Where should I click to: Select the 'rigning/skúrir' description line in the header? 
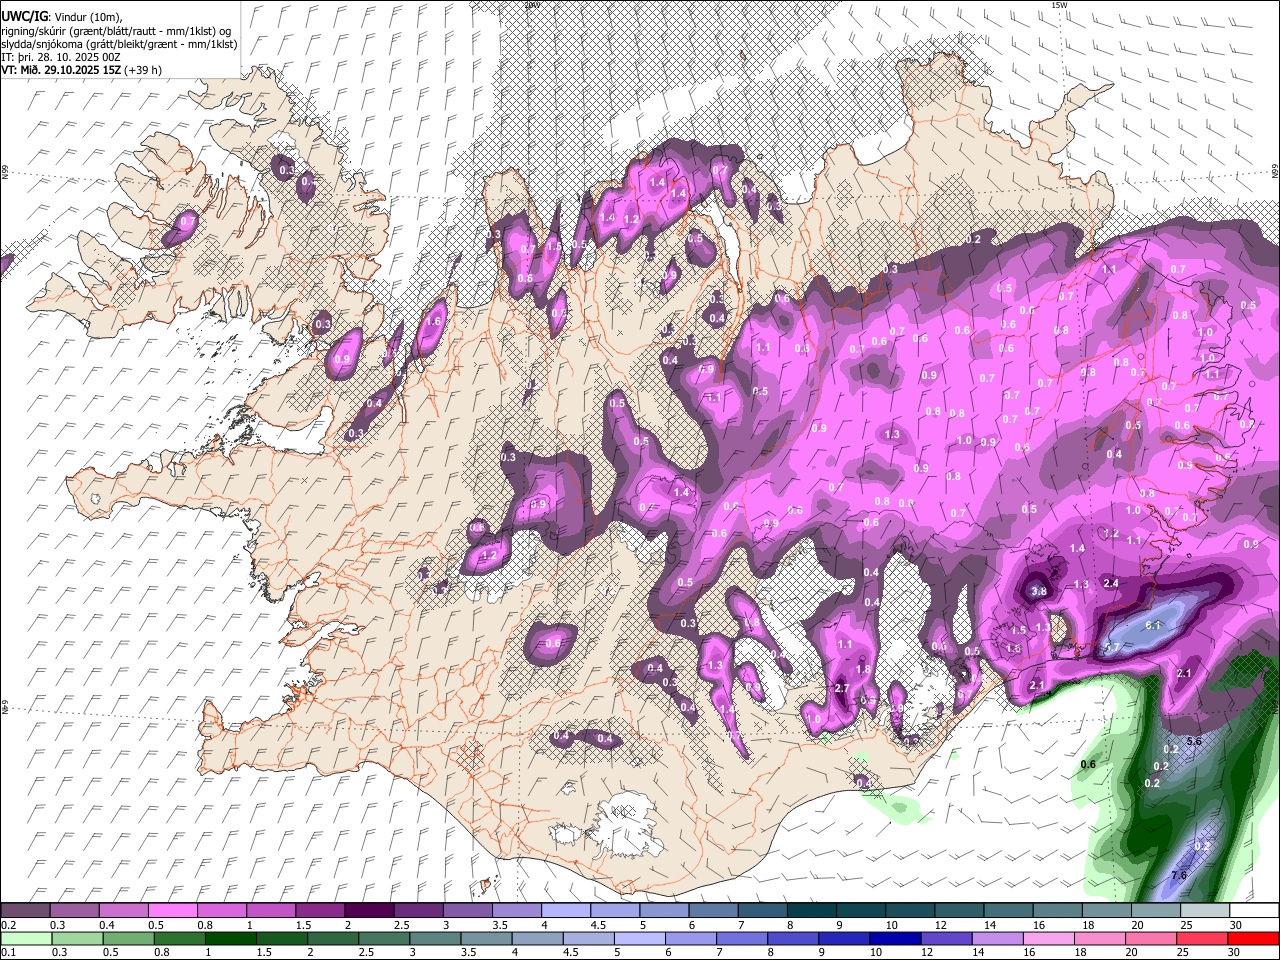tap(115, 31)
